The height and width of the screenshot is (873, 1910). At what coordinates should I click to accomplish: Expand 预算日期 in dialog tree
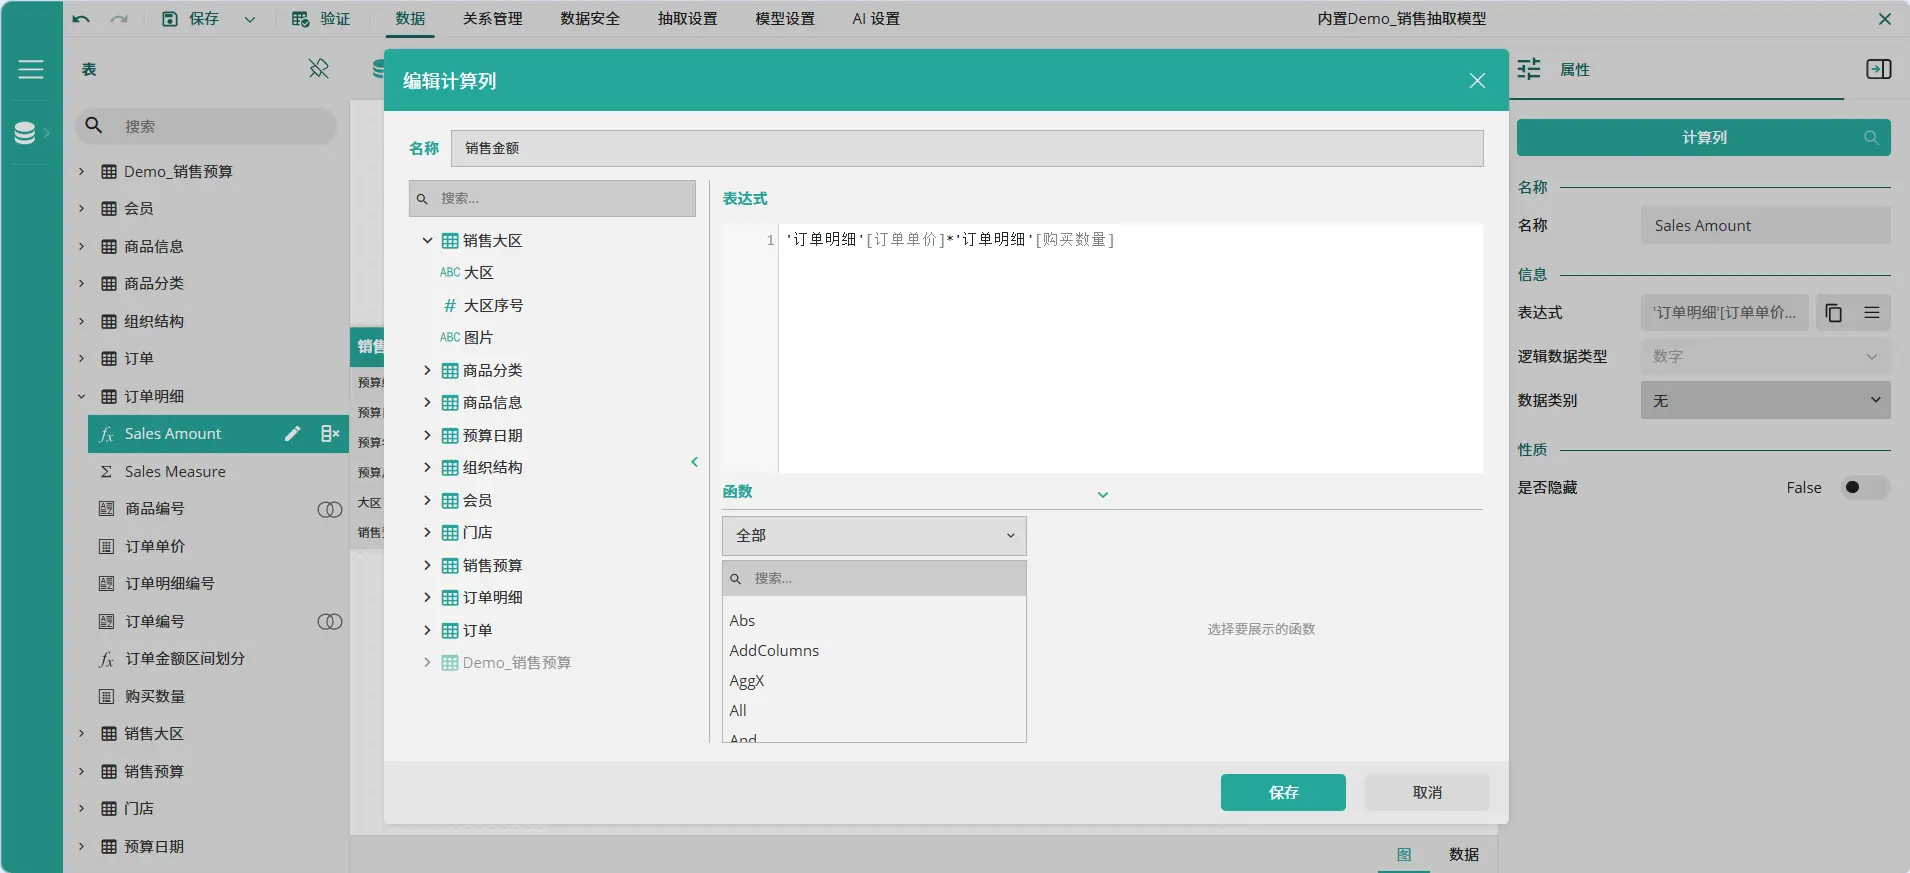(x=427, y=435)
